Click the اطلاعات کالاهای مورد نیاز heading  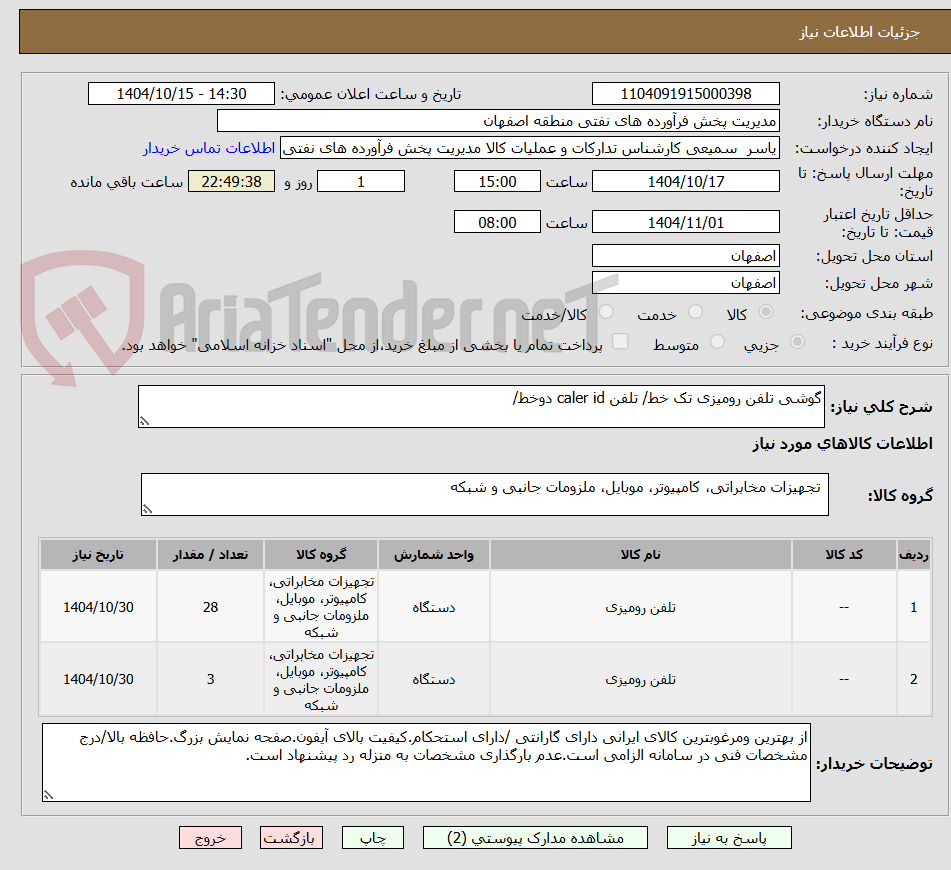pos(842,443)
